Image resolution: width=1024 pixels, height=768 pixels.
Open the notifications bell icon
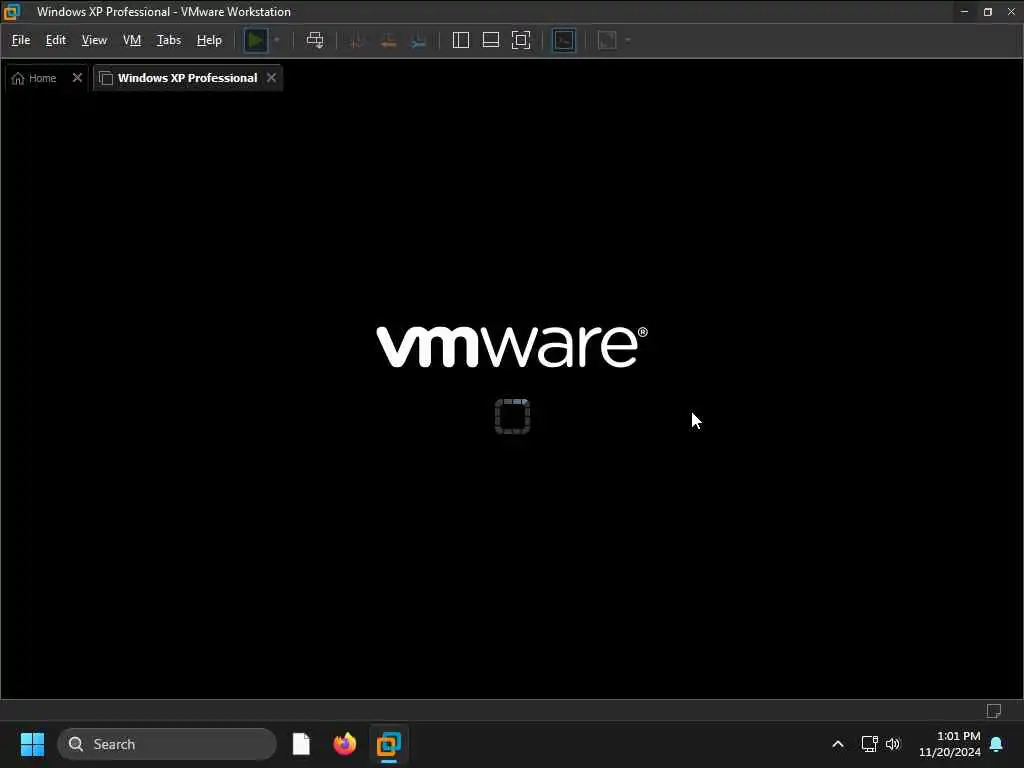click(x=996, y=744)
